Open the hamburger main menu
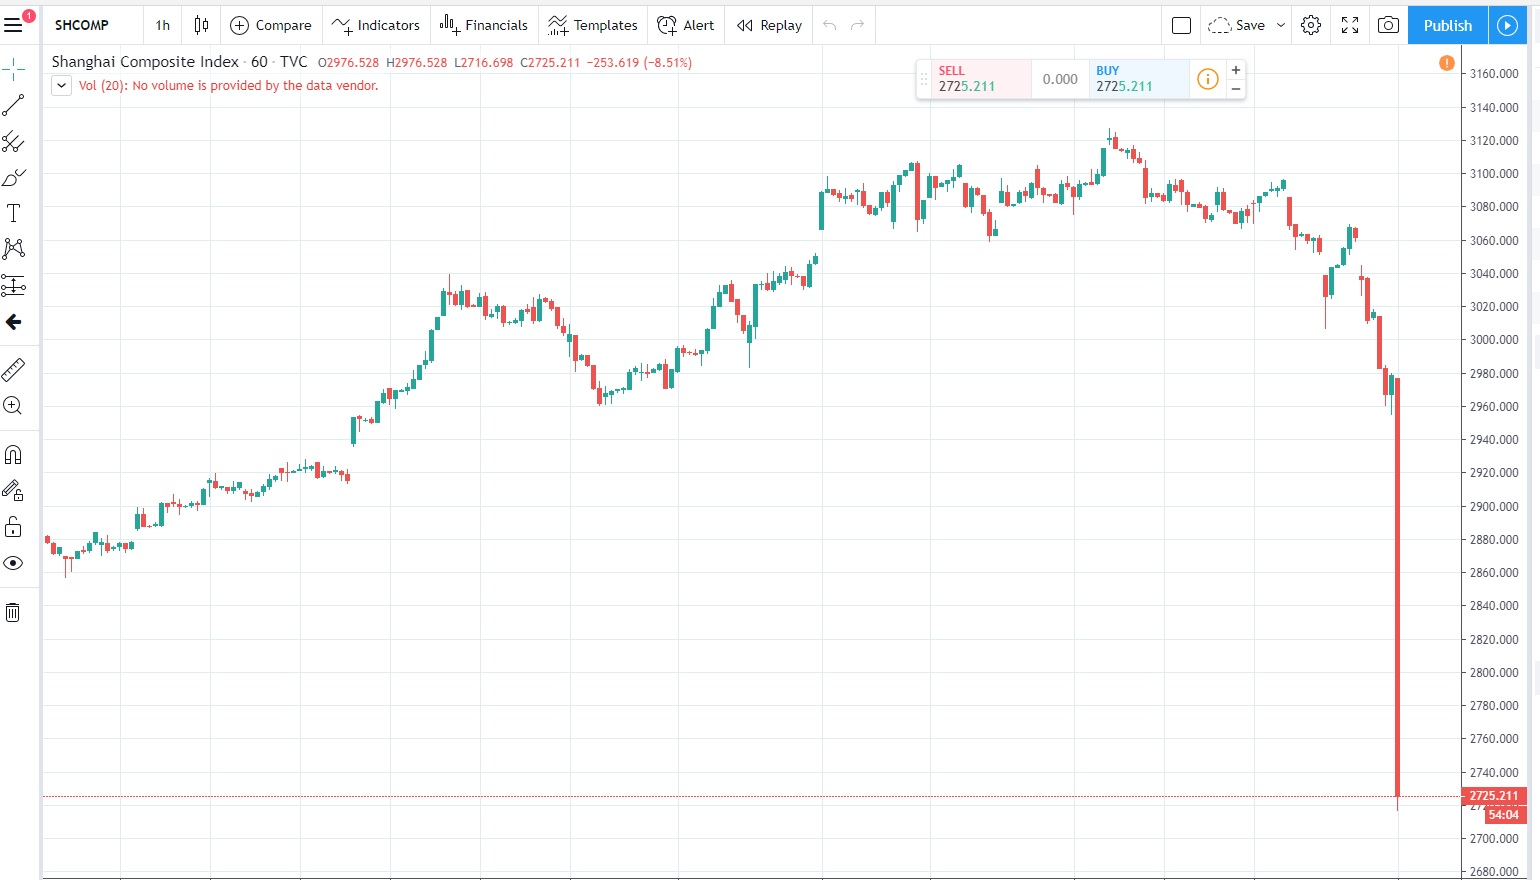The width and height of the screenshot is (1540, 880). point(14,25)
